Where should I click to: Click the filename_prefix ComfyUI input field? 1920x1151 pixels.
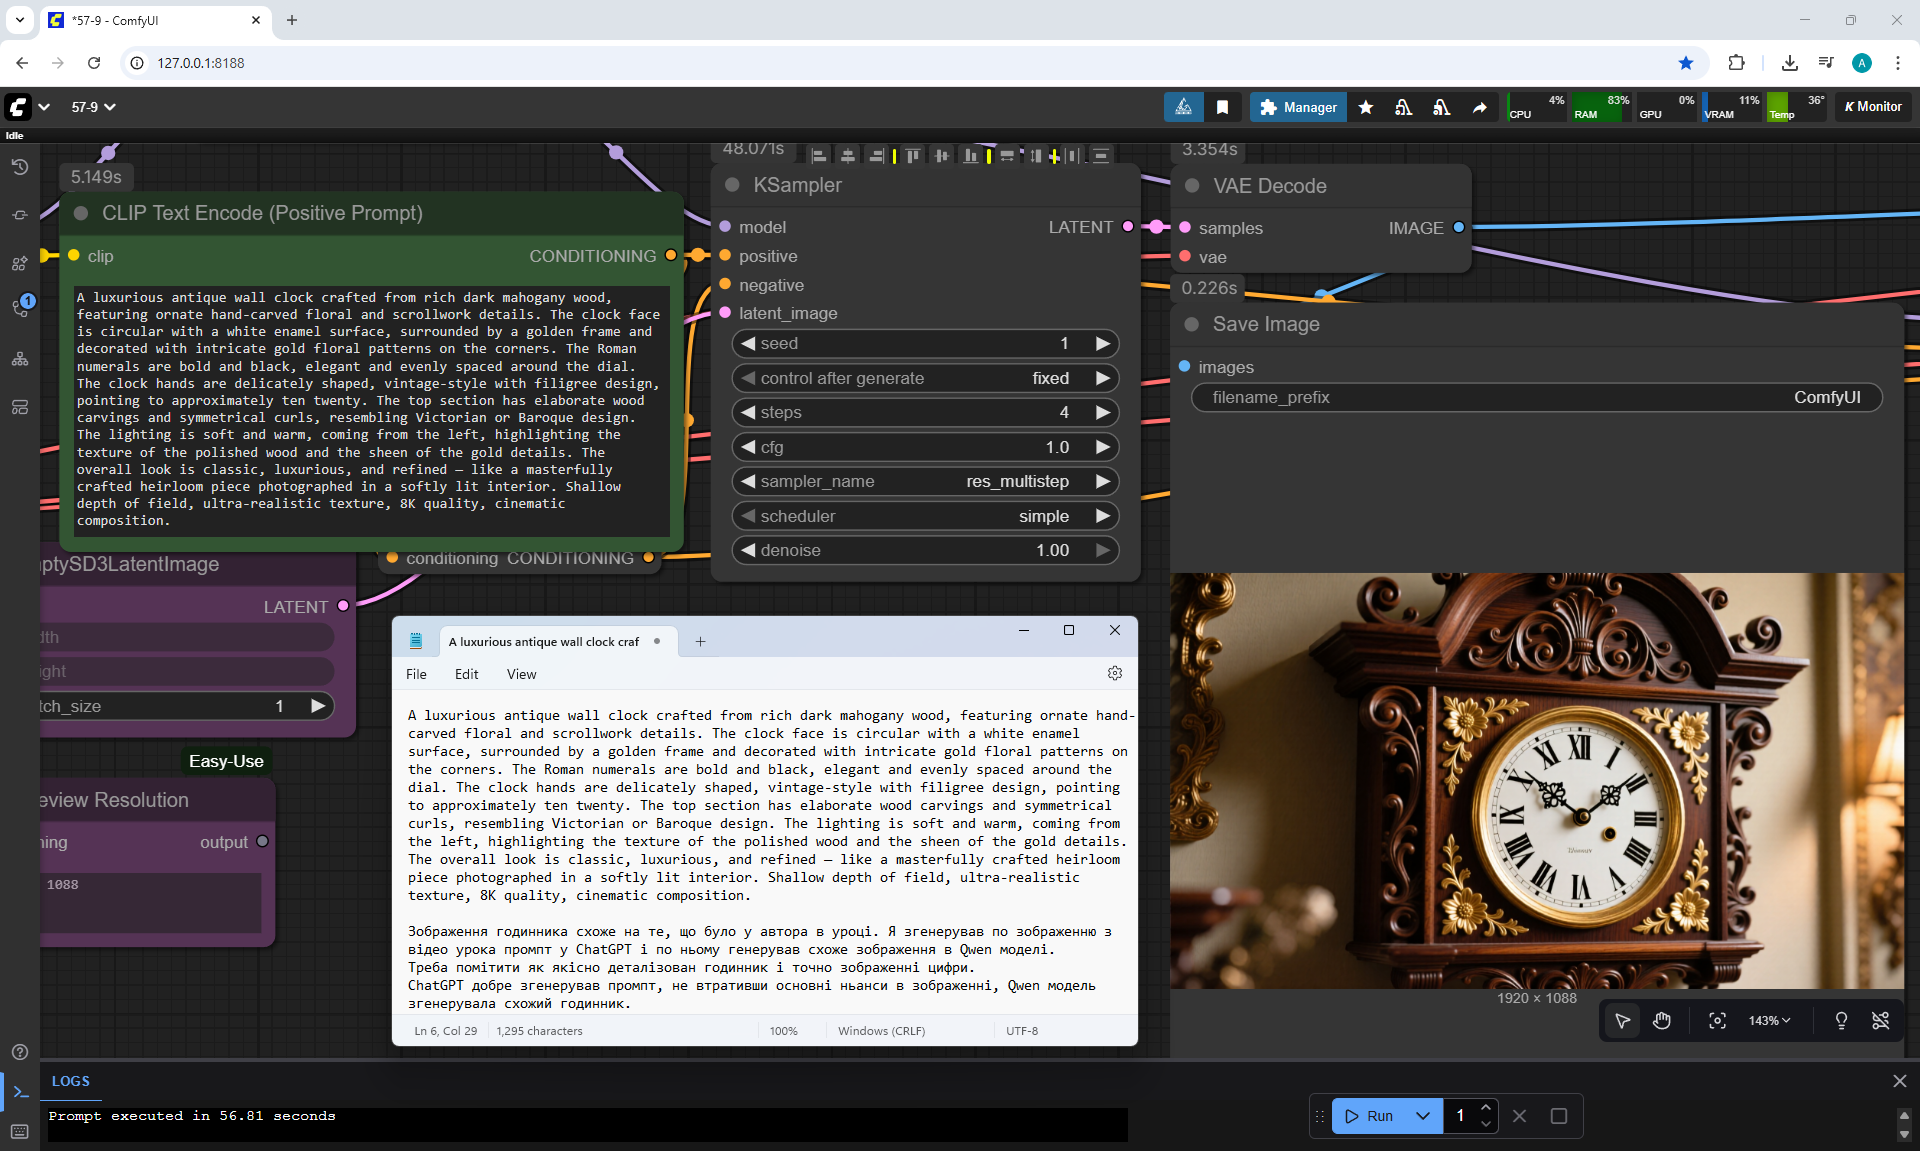click(x=1536, y=397)
